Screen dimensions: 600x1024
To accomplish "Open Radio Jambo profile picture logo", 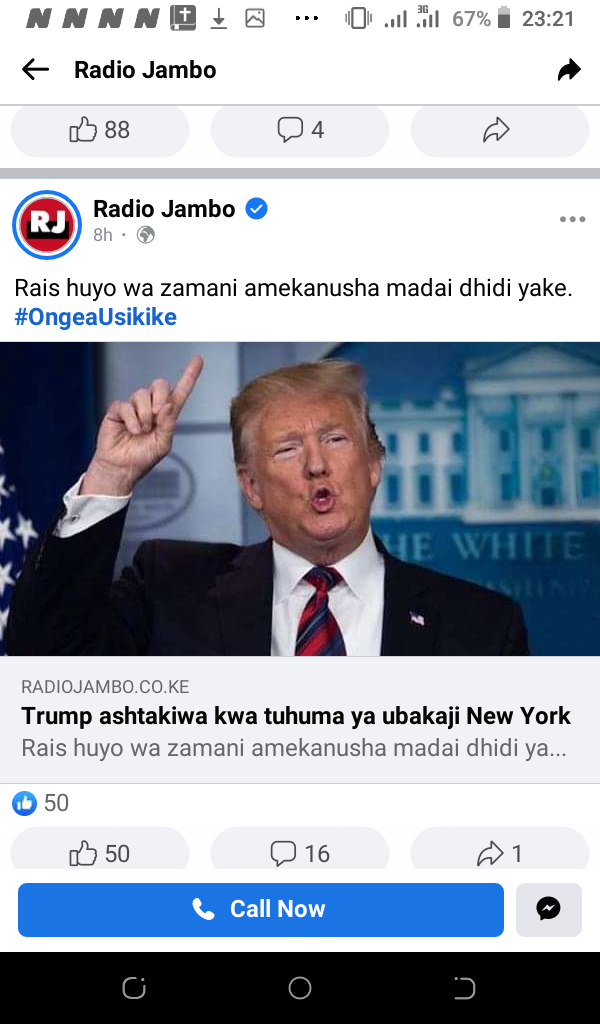I will pos(47,225).
